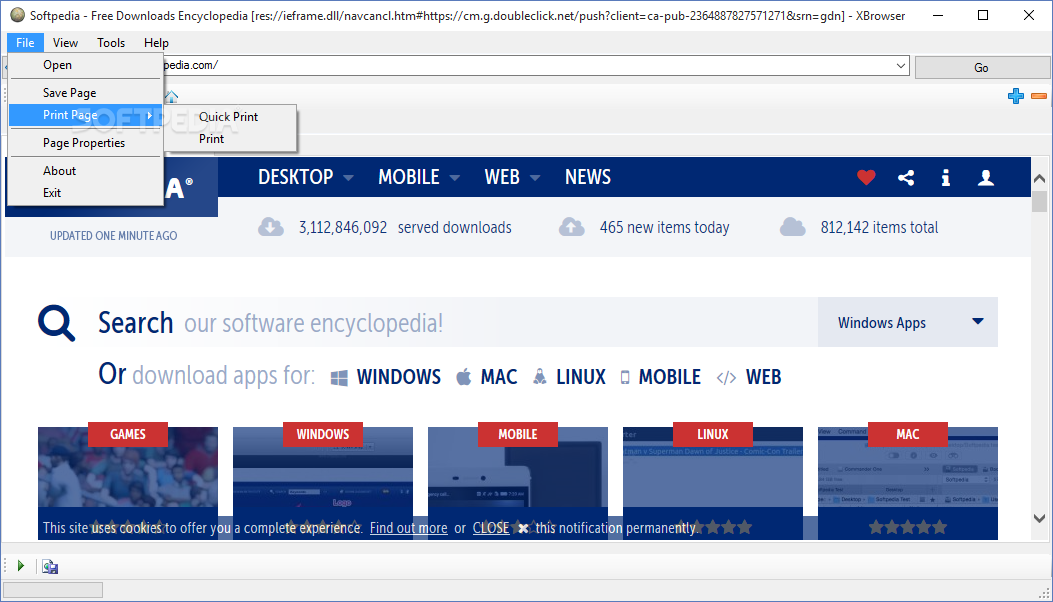This screenshot has width=1053, height=602.
Task: Click the Find out more link
Action: click(408, 528)
